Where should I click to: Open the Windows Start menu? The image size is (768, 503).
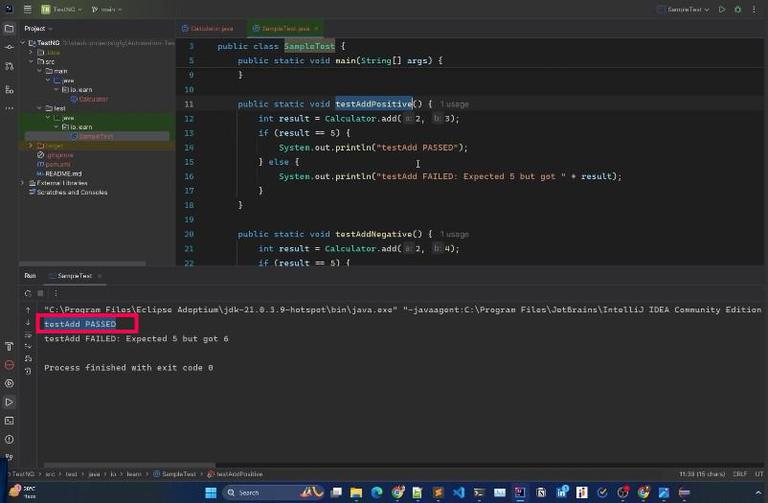click(x=211, y=493)
